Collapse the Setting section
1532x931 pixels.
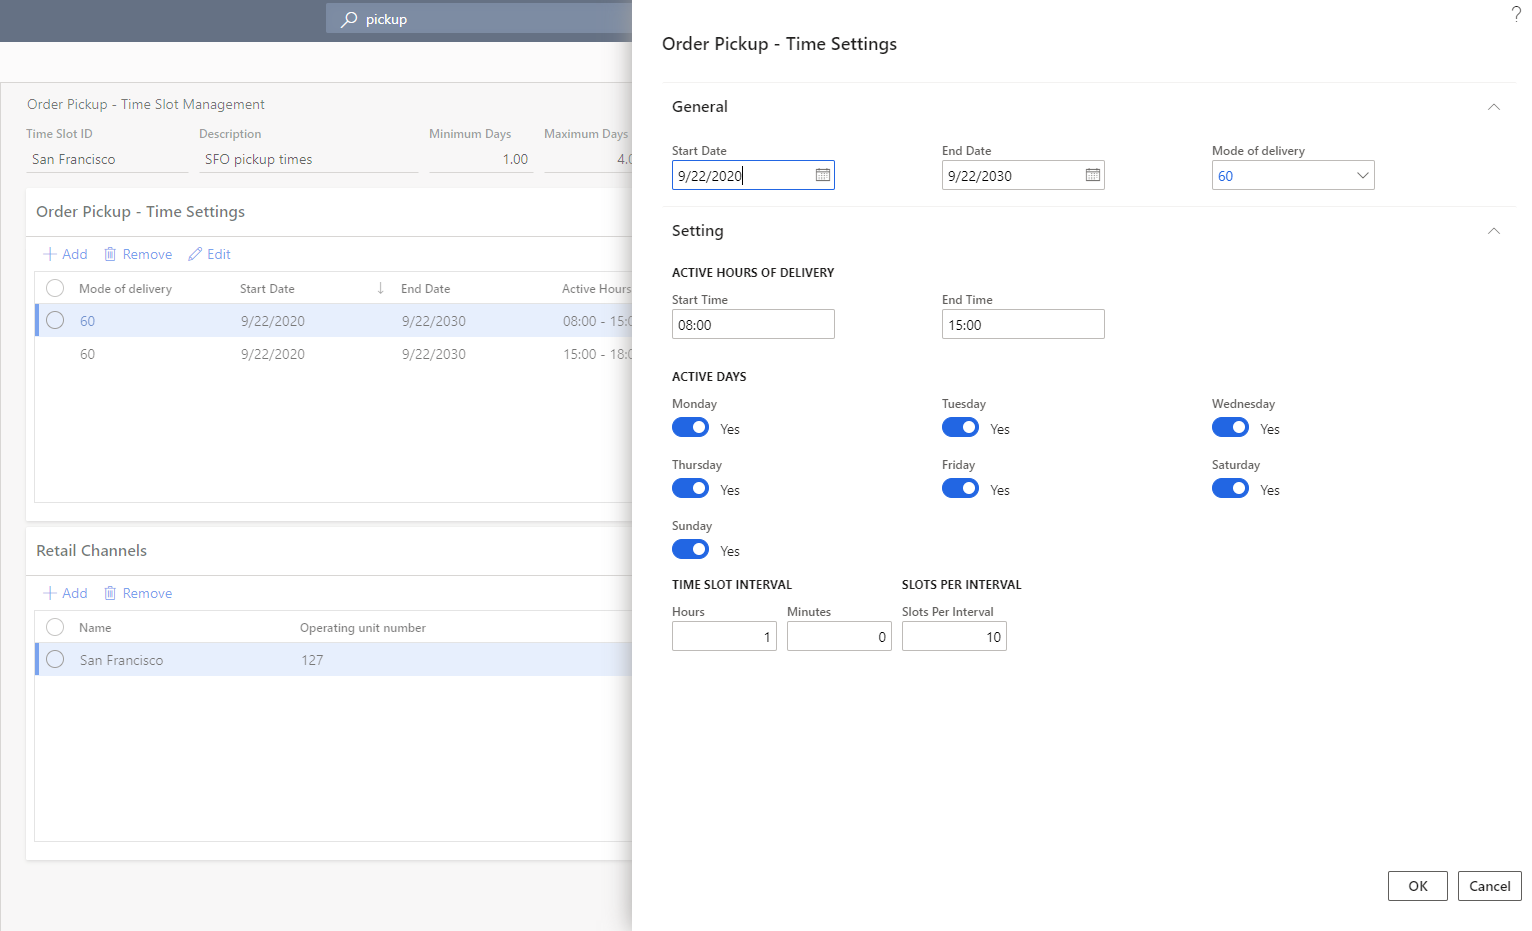click(x=1493, y=231)
